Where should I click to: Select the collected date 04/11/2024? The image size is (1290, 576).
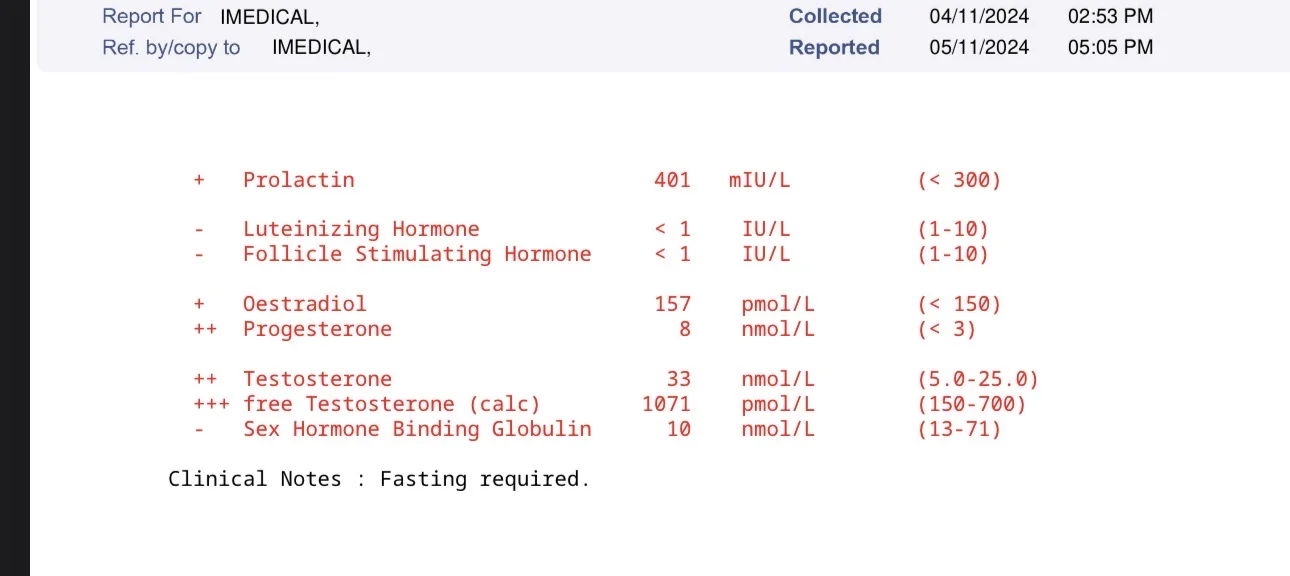[x=978, y=16]
